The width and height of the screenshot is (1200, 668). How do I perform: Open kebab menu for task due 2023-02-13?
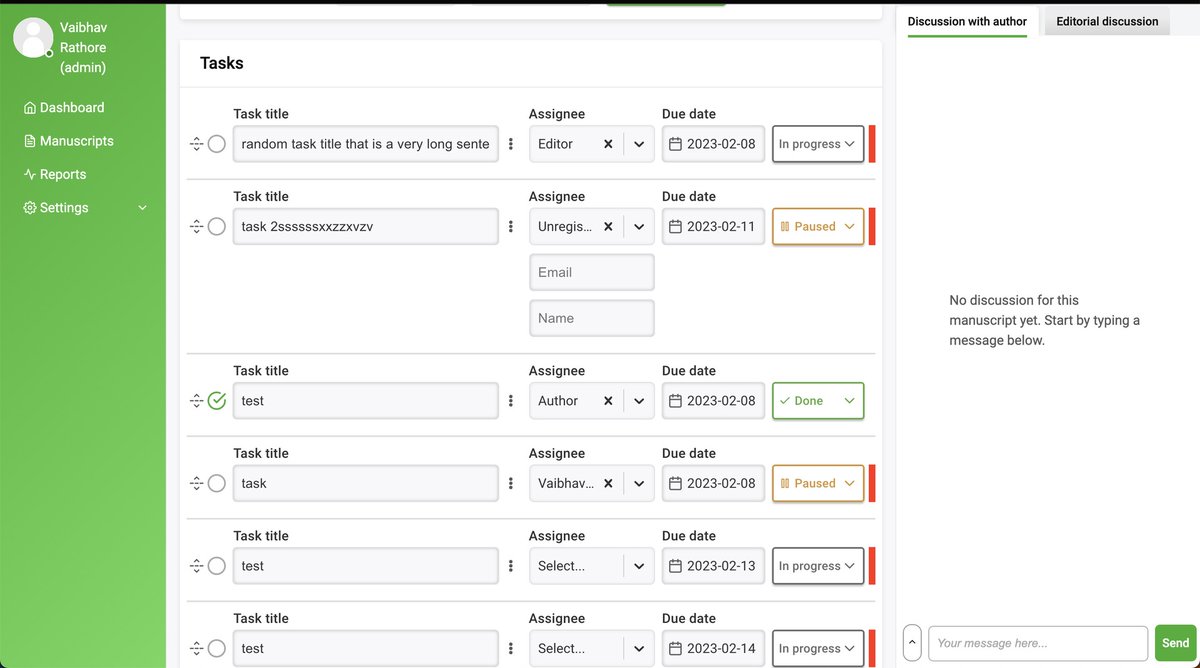click(511, 566)
